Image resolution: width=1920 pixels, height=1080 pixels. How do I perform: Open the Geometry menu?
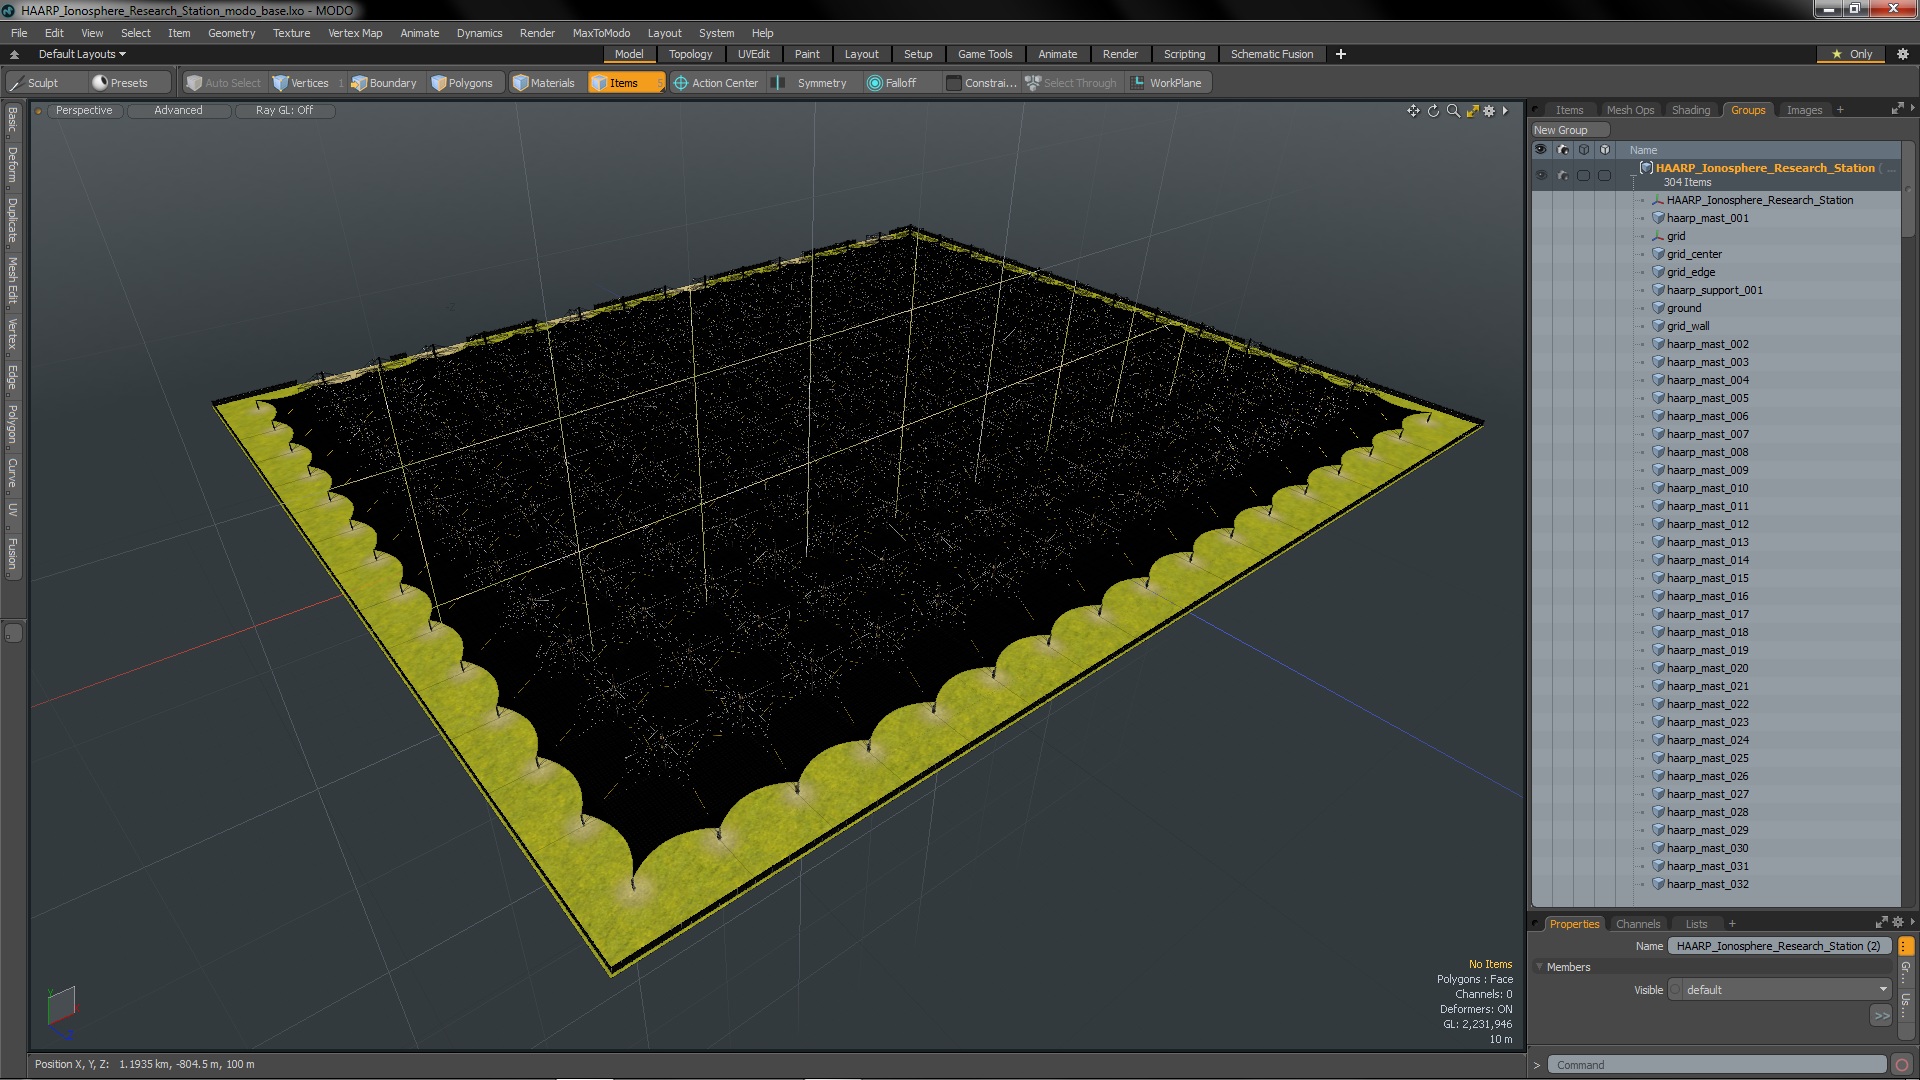(x=231, y=33)
